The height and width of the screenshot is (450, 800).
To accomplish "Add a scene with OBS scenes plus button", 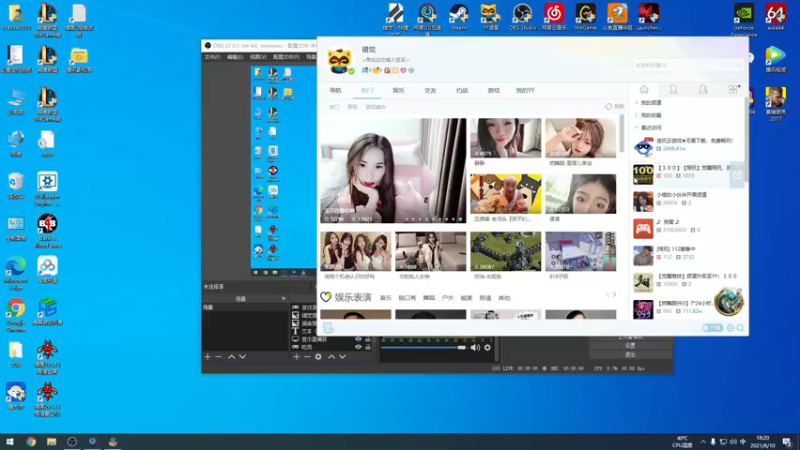I will [x=208, y=357].
